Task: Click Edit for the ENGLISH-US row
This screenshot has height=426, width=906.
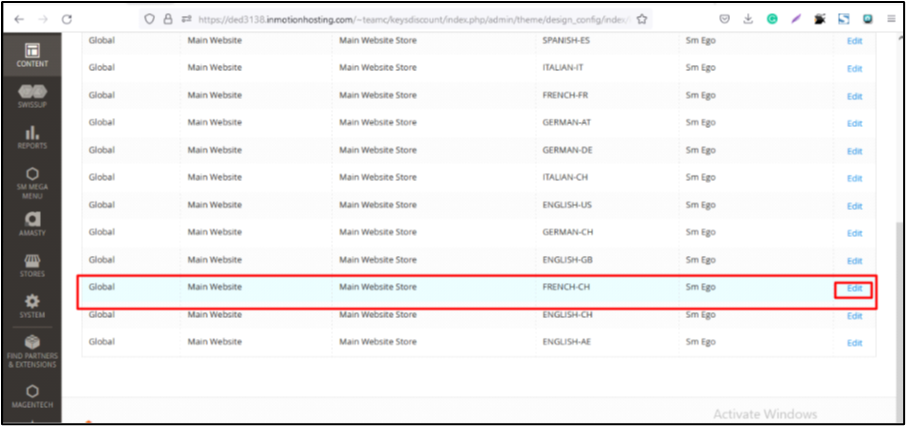Action: pyautogui.click(x=854, y=206)
